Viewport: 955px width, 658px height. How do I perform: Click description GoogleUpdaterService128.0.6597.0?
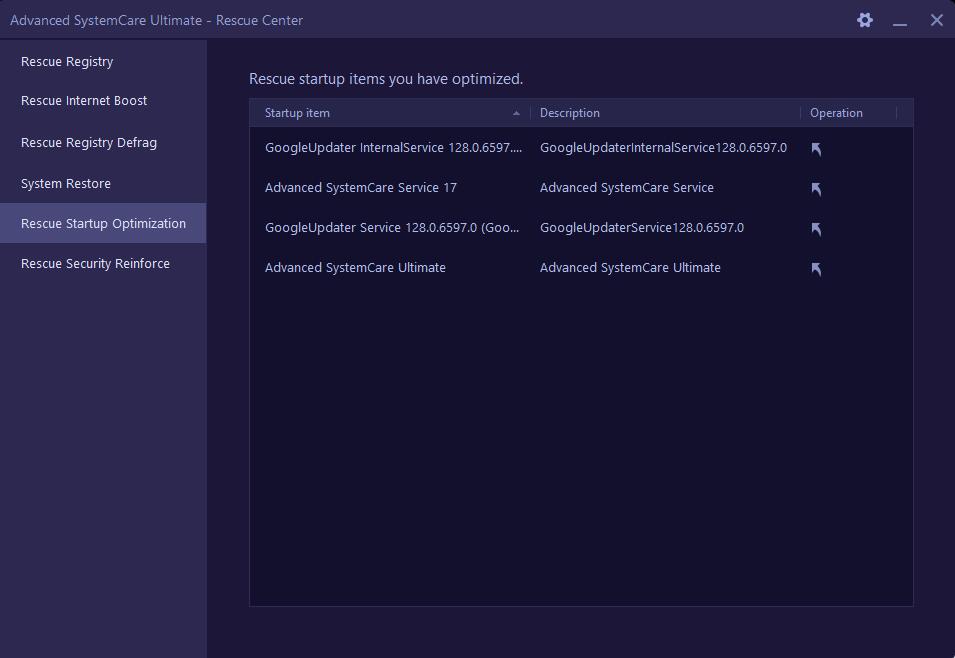tap(642, 227)
